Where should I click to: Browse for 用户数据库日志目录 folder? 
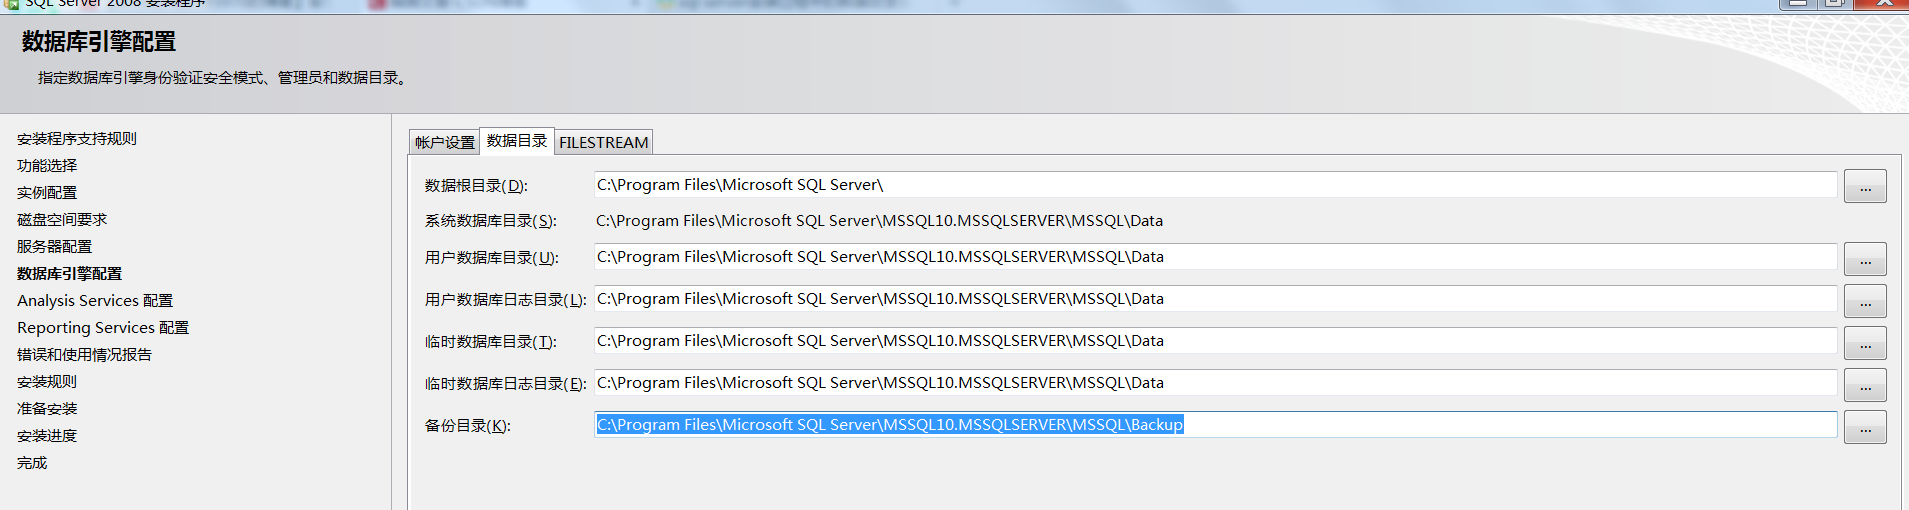(1865, 301)
